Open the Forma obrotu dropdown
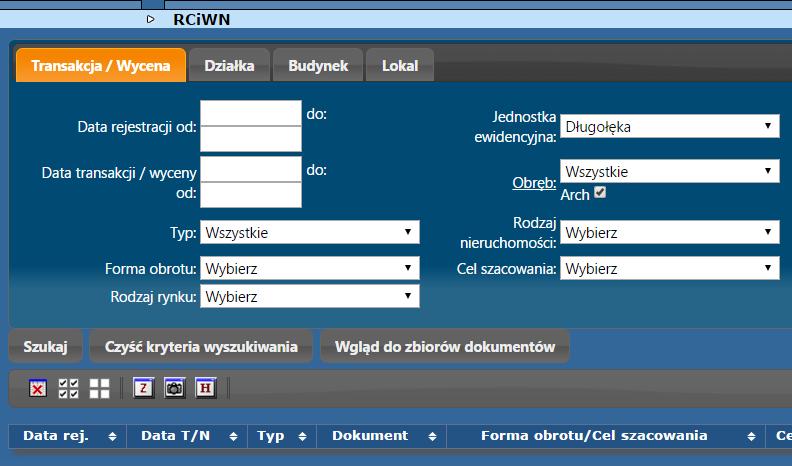 310,268
